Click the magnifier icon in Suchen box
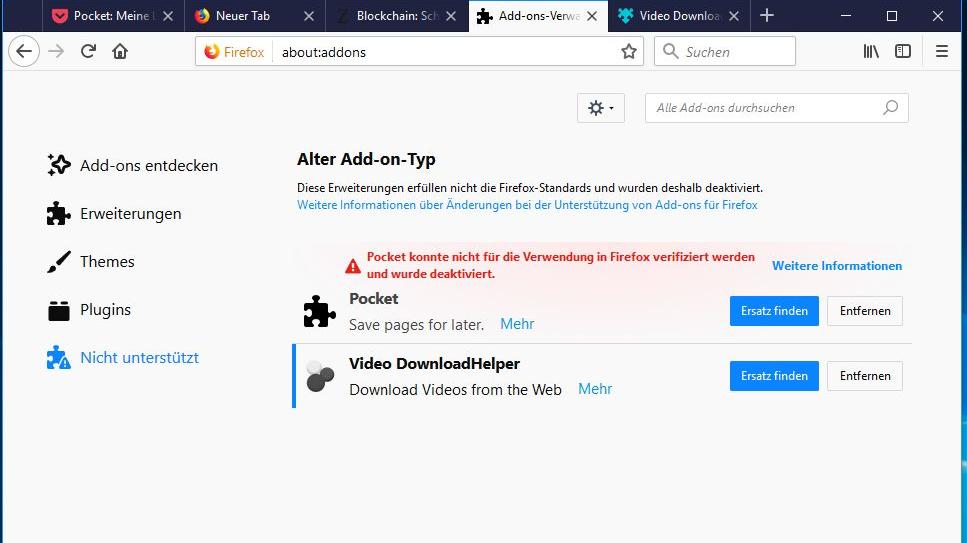 click(x=670, y=51)
